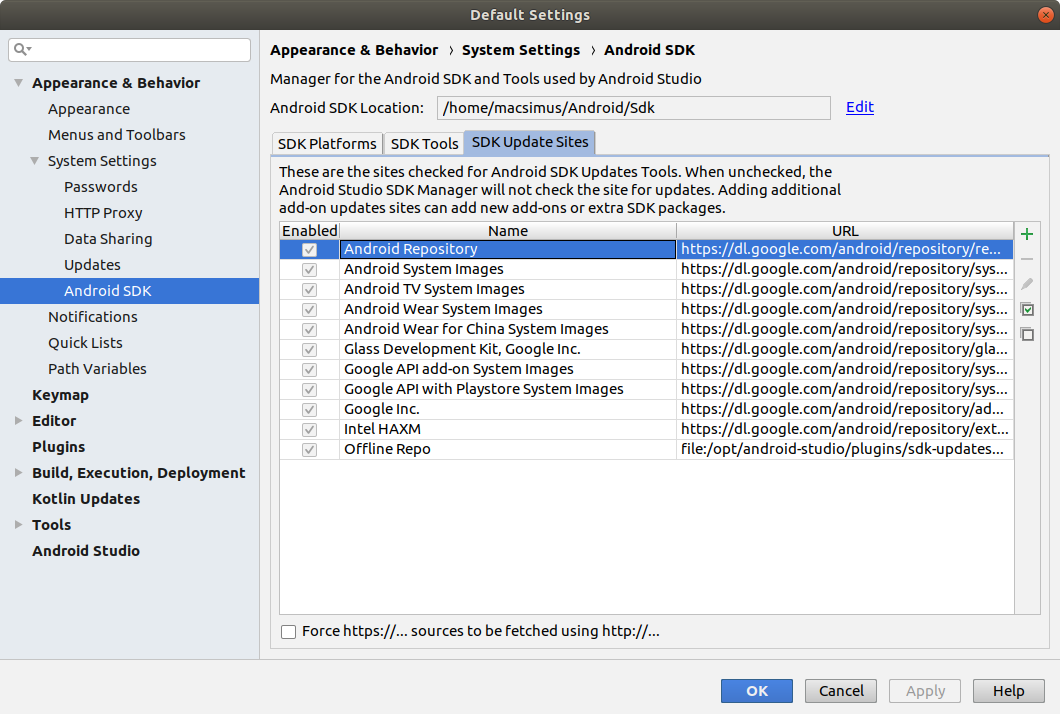Select Google API with Playstore System Images
Image resolution: width=1060 pixels, height=714 pixels.
(x=508, y=389)
